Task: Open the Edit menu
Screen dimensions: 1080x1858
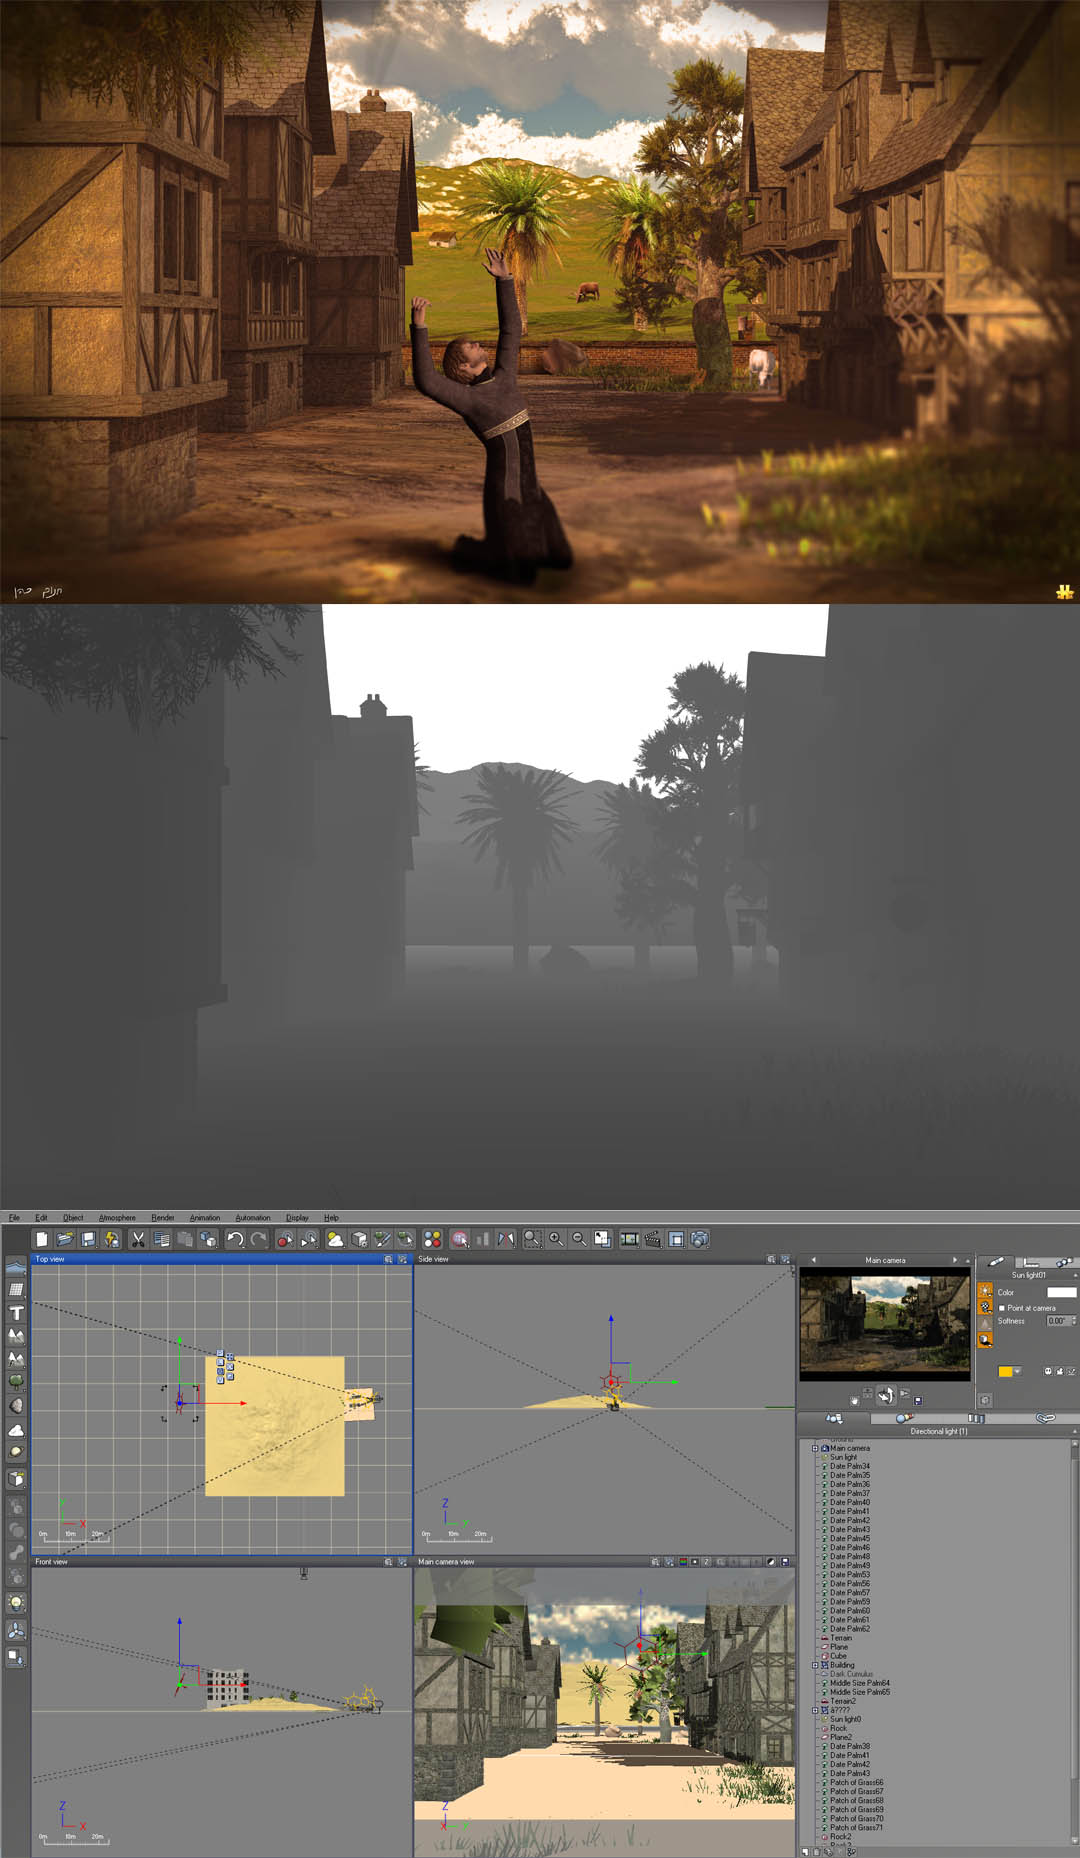Action: coord(41,1217)
